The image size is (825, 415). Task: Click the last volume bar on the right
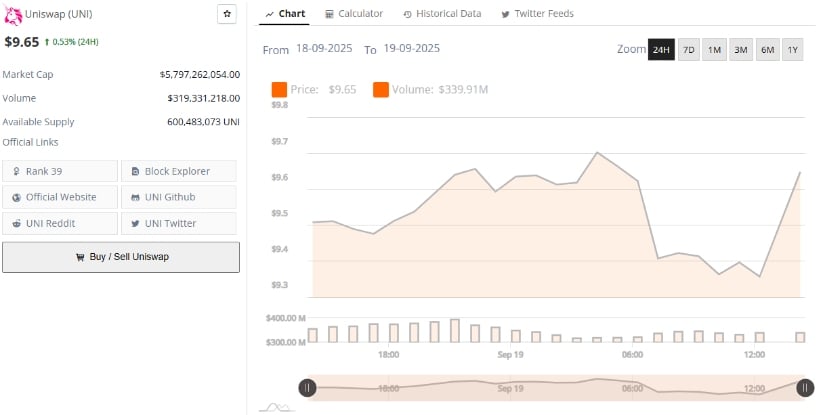[x=800, y=338]
